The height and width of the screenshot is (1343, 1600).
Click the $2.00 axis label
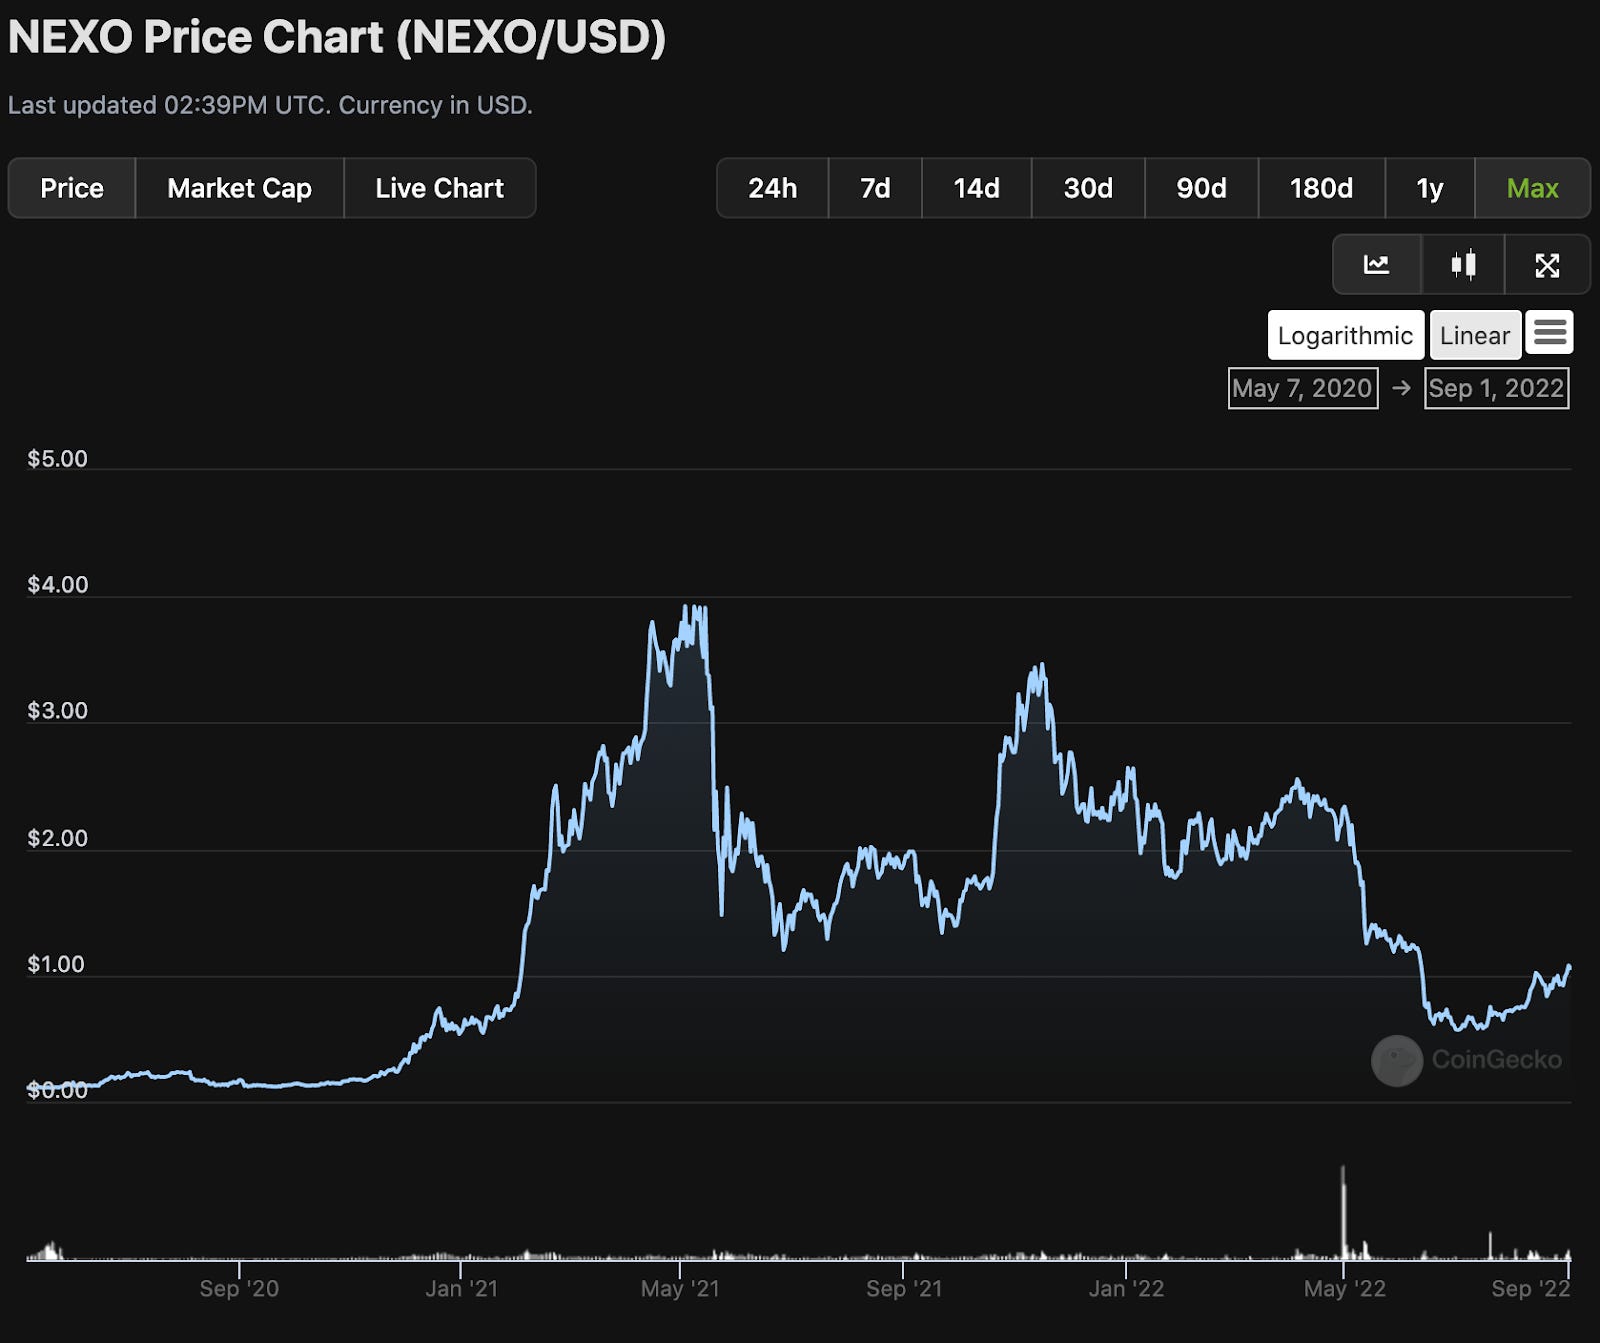click(57, 839)
